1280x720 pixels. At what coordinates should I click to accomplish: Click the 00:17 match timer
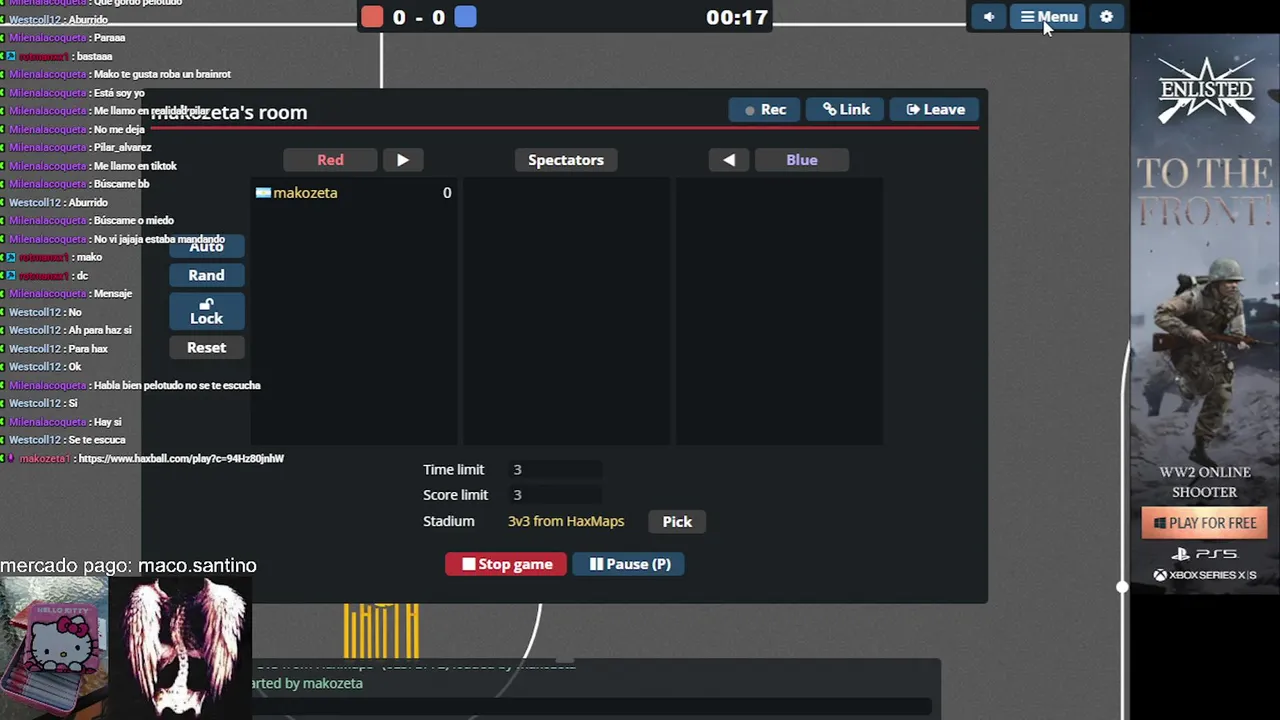point(737,17)
